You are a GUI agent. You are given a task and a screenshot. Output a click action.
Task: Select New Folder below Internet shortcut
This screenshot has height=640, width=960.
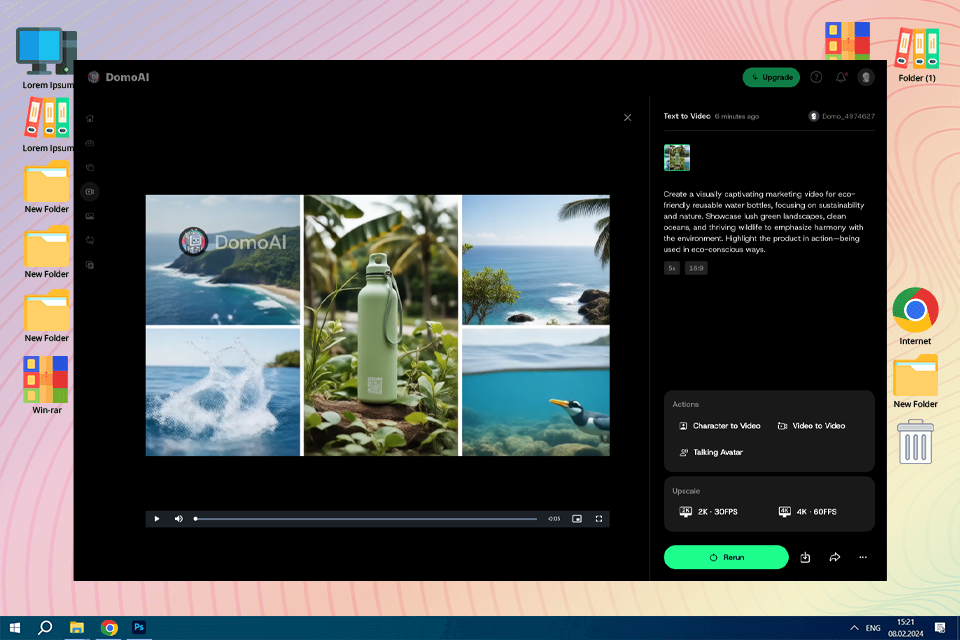click(x=915, y=382)
